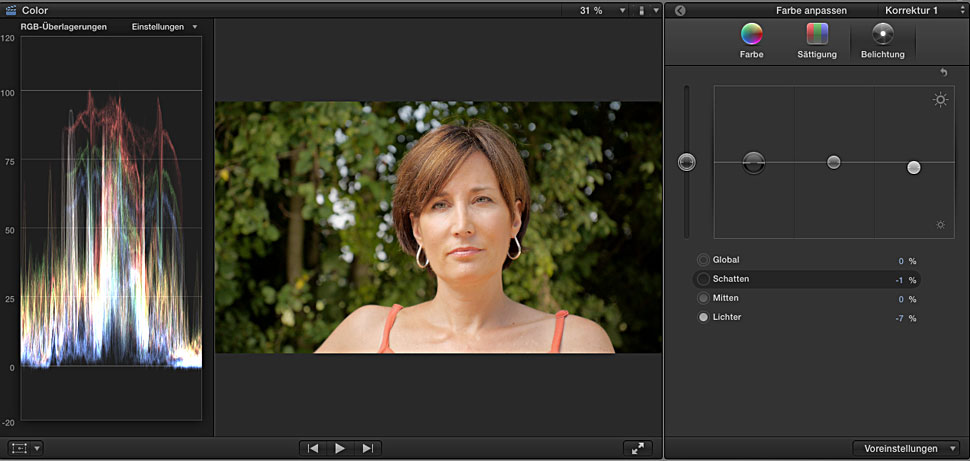Open the Voreinstellungen presets menu
The height and width of the screenshot is (461, 970).
pyautogui.click(x=906, y=448)
